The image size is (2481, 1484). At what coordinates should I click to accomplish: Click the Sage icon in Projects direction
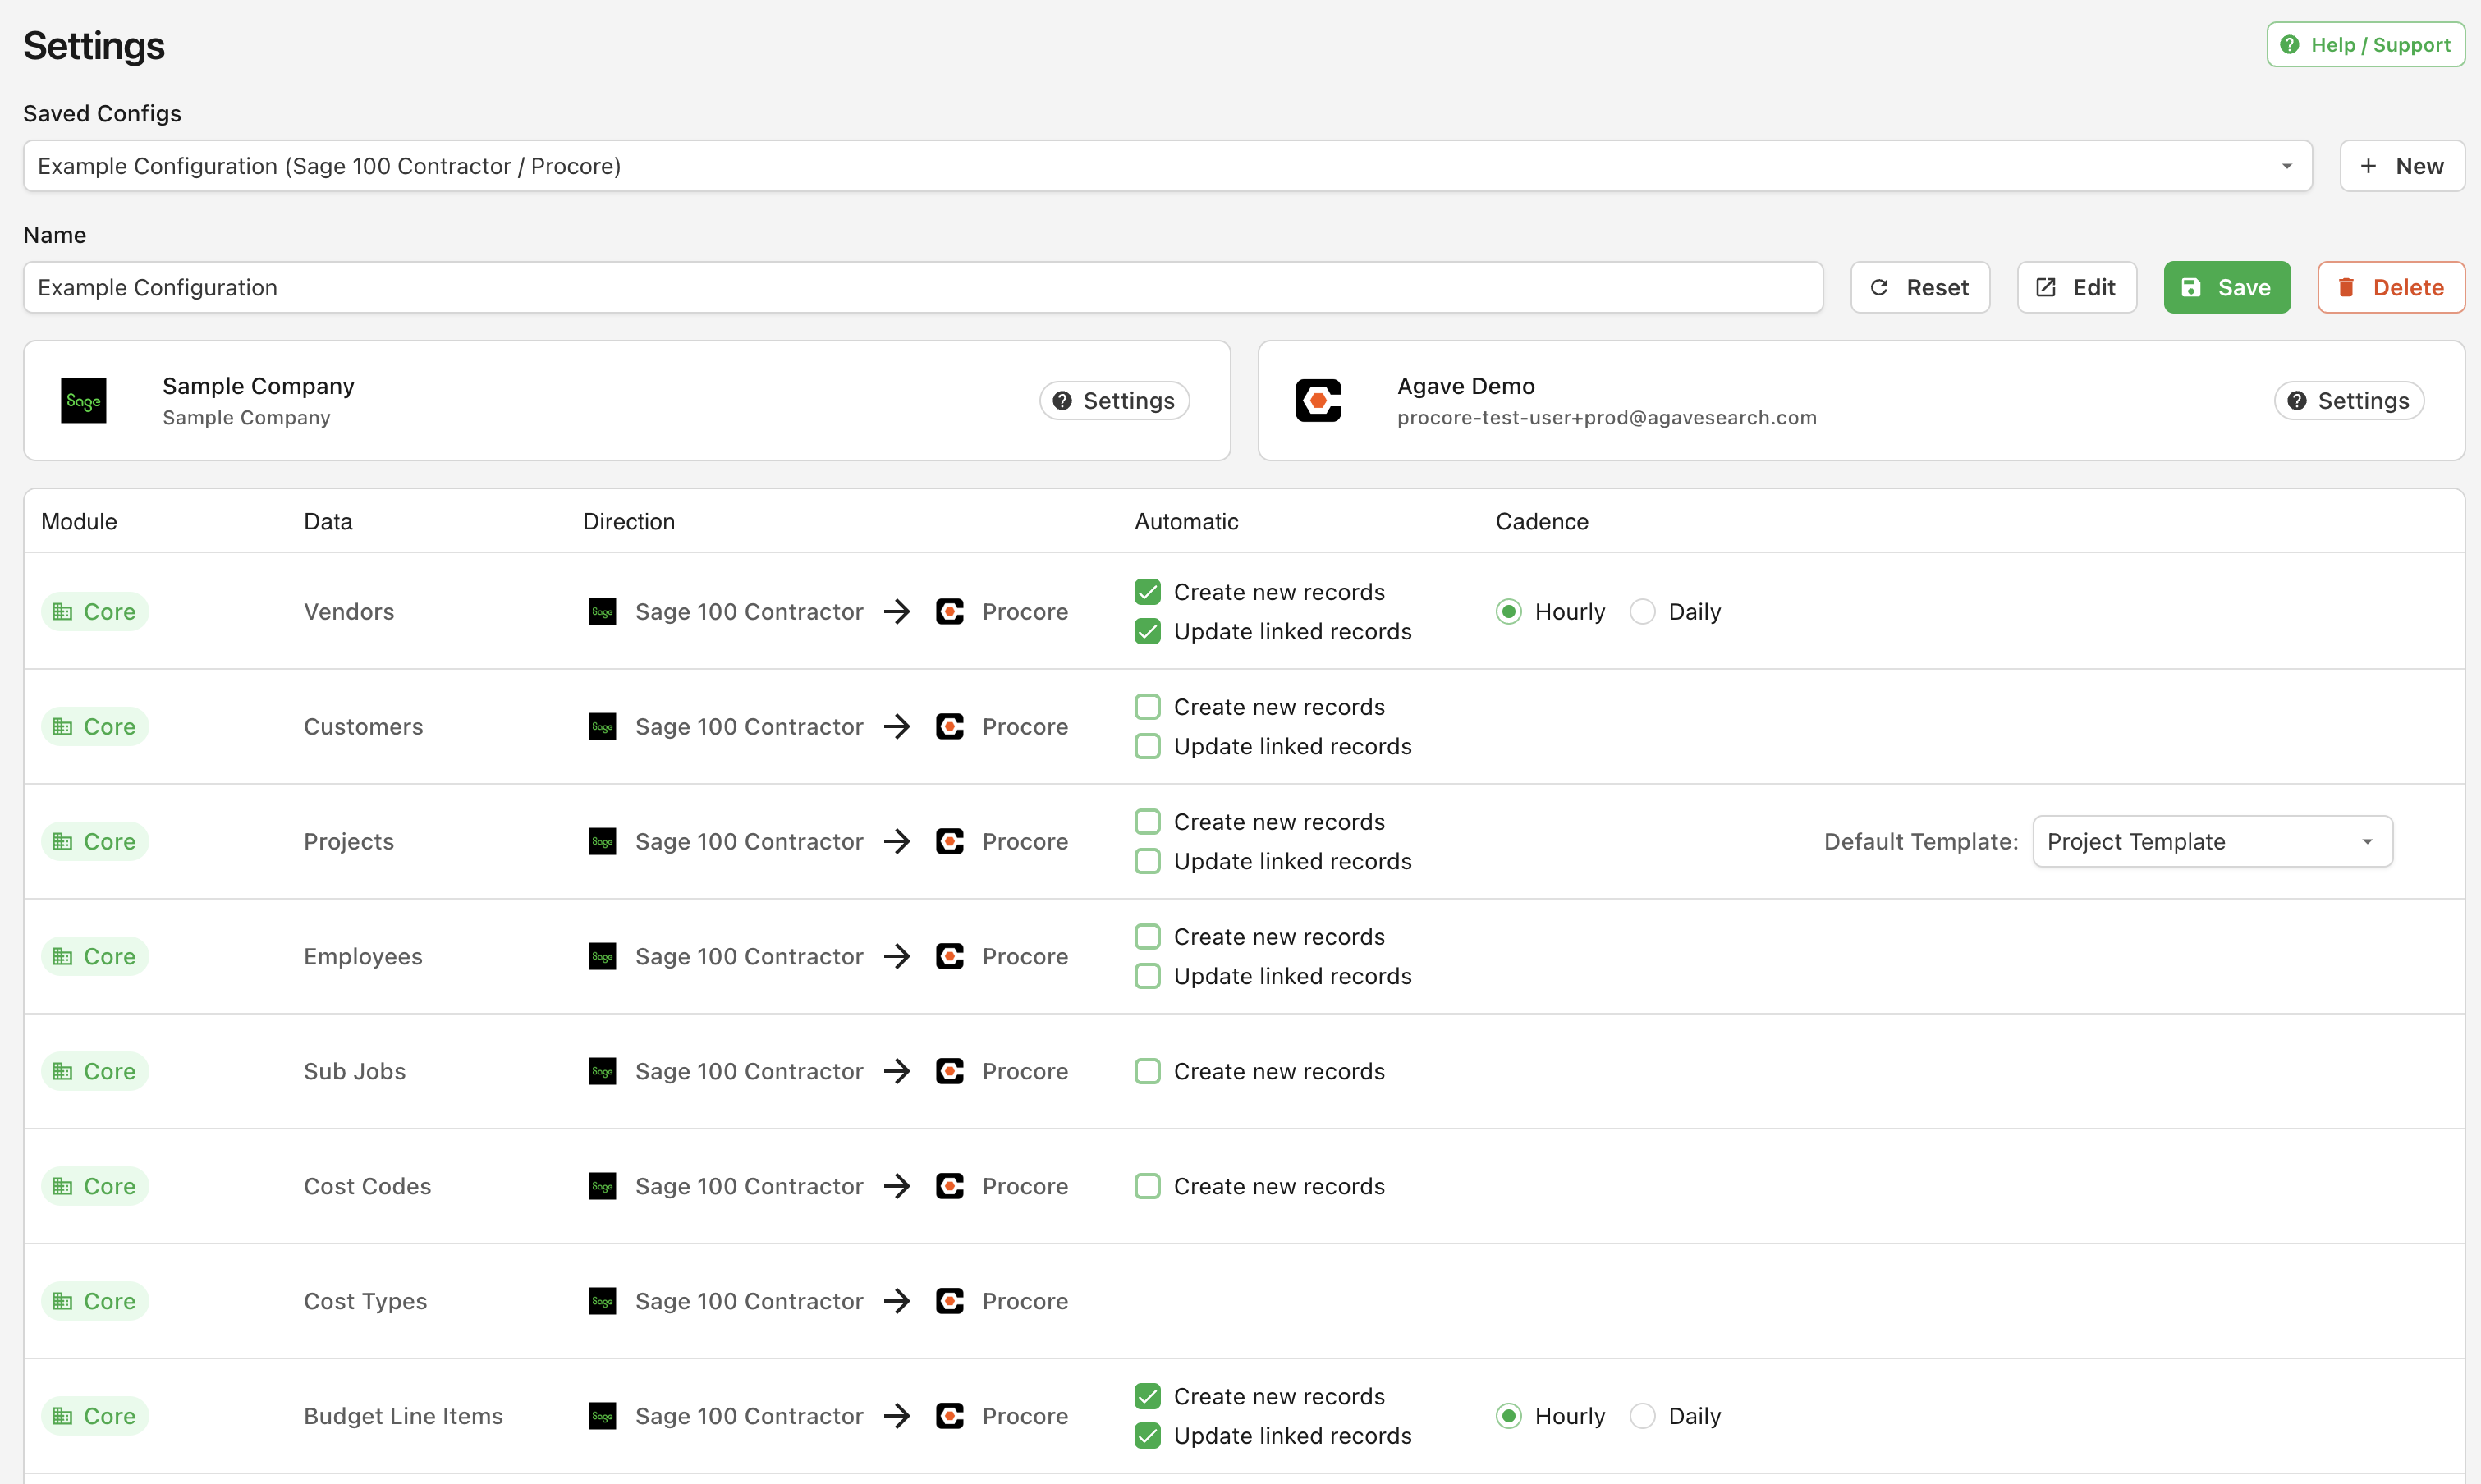[602, 841]
